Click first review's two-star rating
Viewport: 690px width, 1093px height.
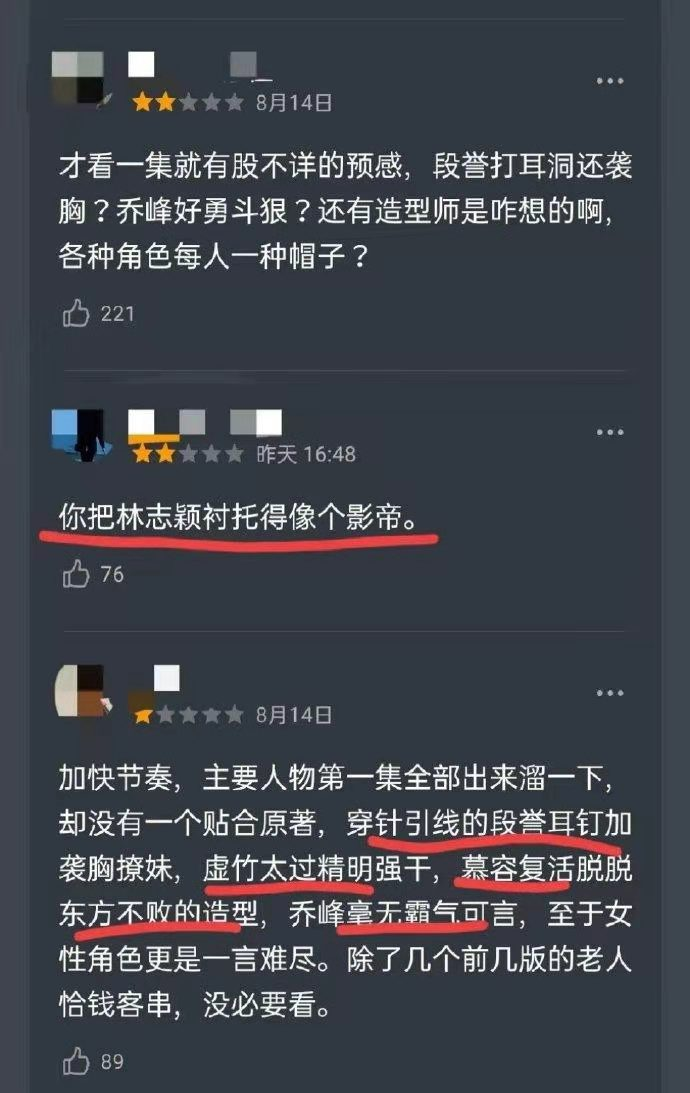click(187, 103)
